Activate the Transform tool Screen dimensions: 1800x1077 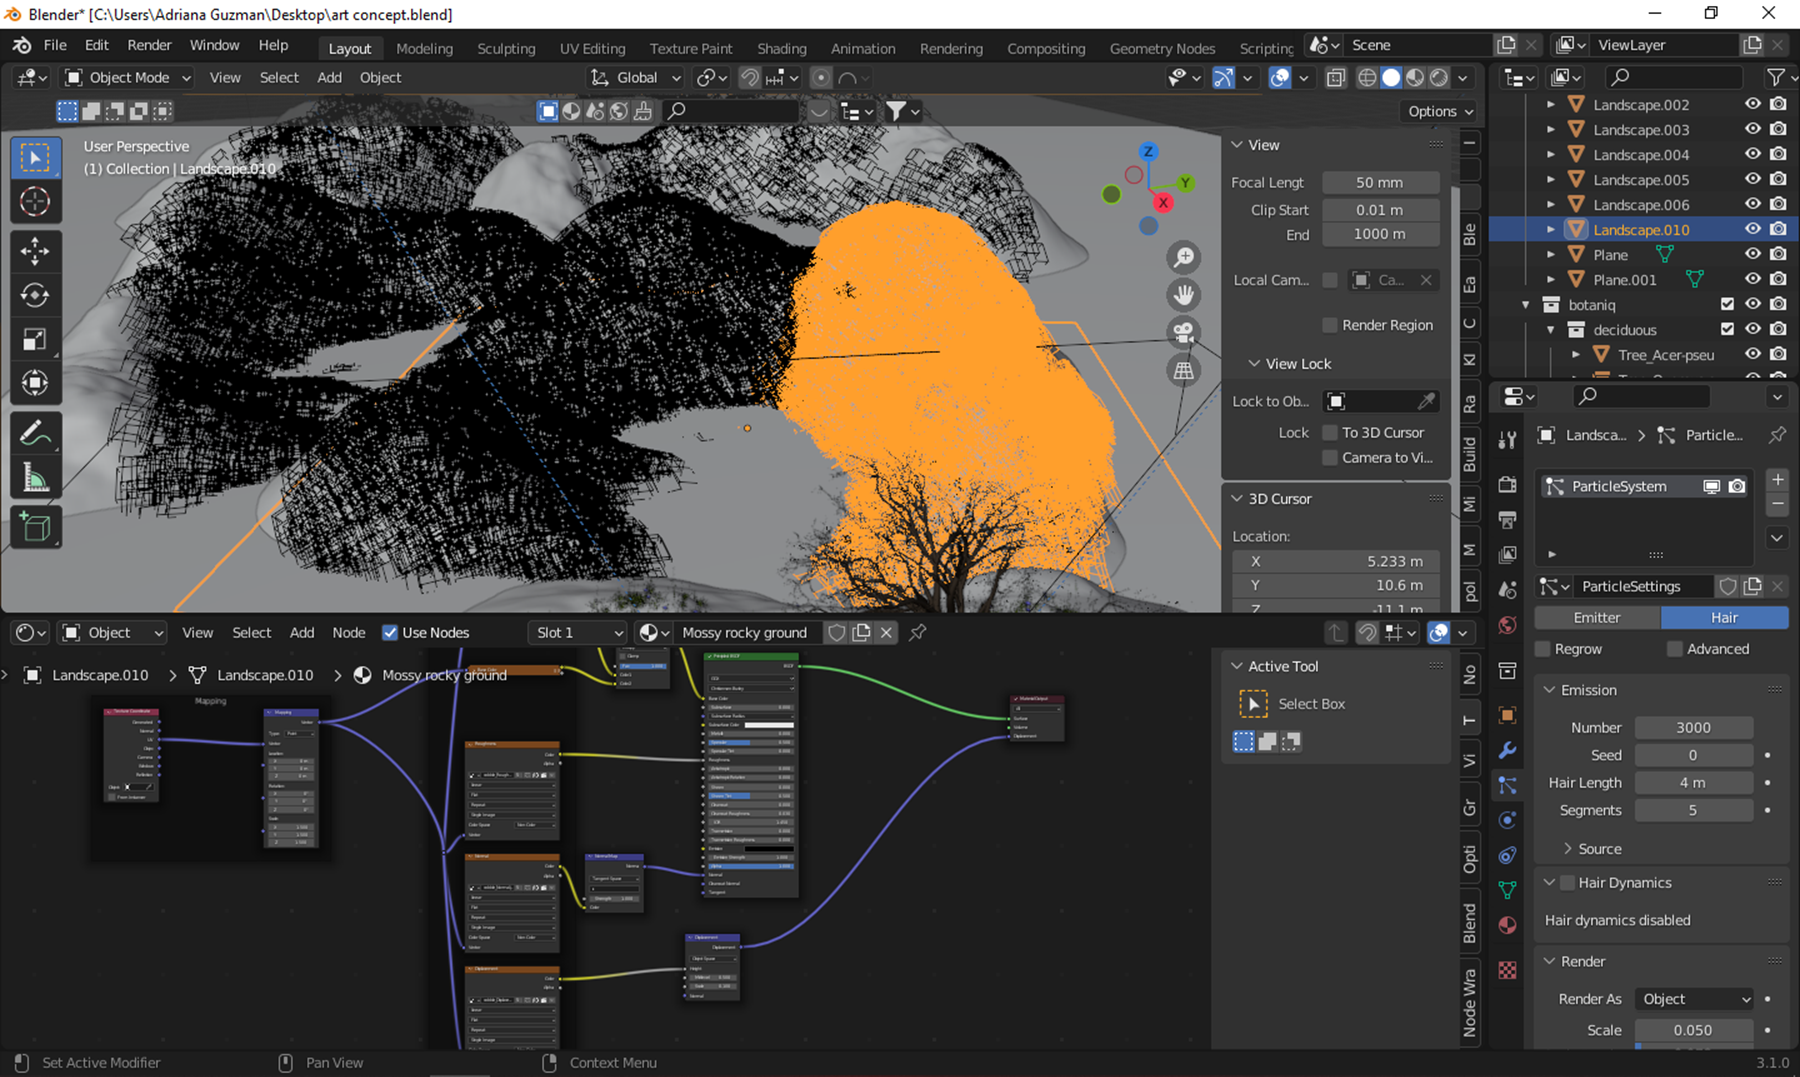(x=35, y=383)
